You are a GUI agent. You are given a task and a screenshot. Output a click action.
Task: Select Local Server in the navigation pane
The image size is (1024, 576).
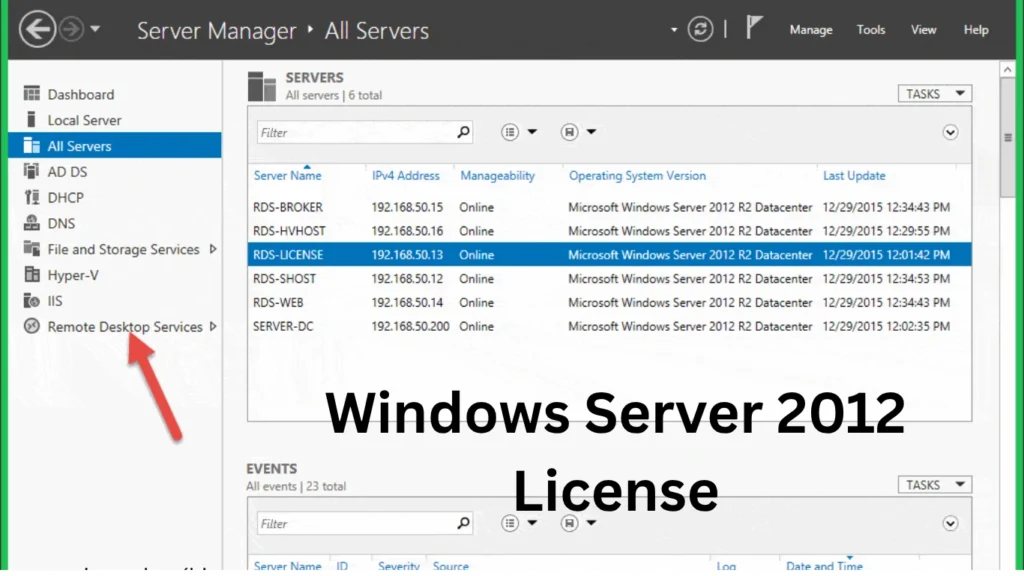click(x=85, y=119)
